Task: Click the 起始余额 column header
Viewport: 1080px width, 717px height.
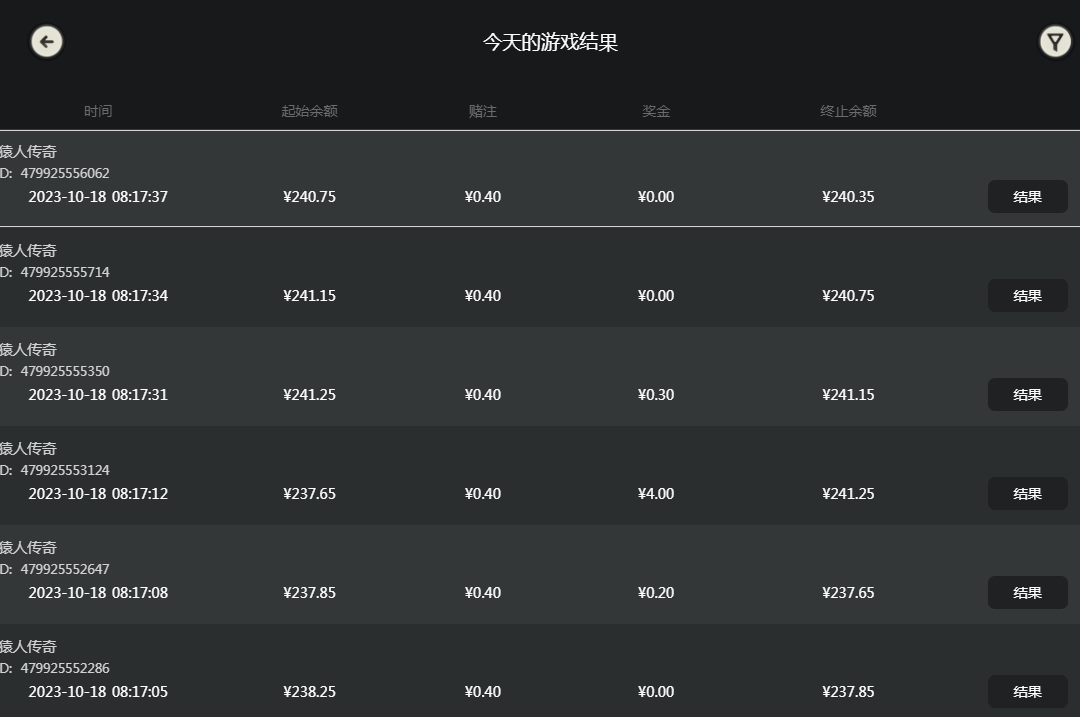Action: click(309, 111)
